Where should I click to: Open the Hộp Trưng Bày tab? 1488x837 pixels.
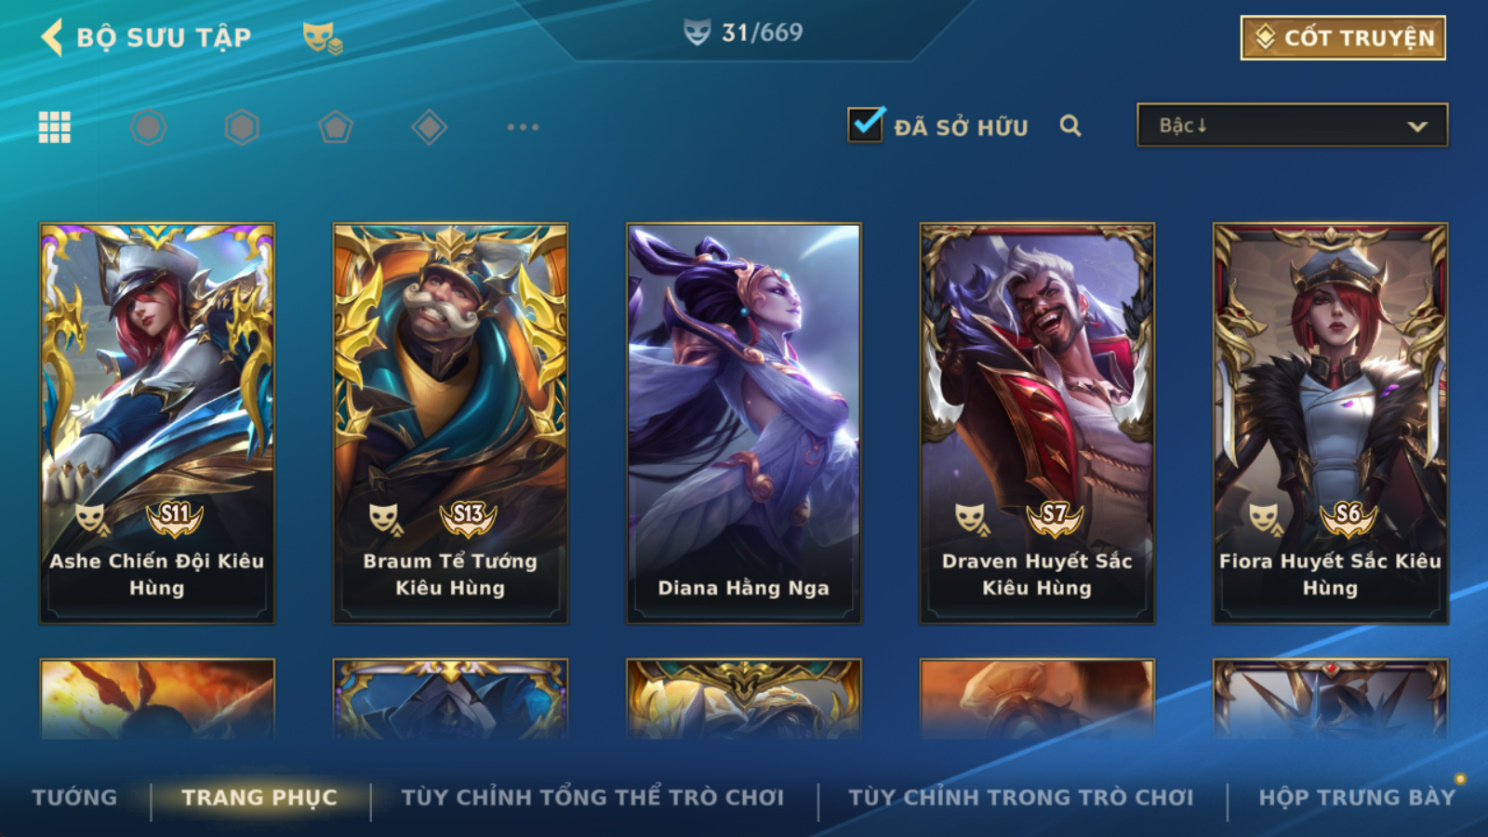(x=1357, y=797)
